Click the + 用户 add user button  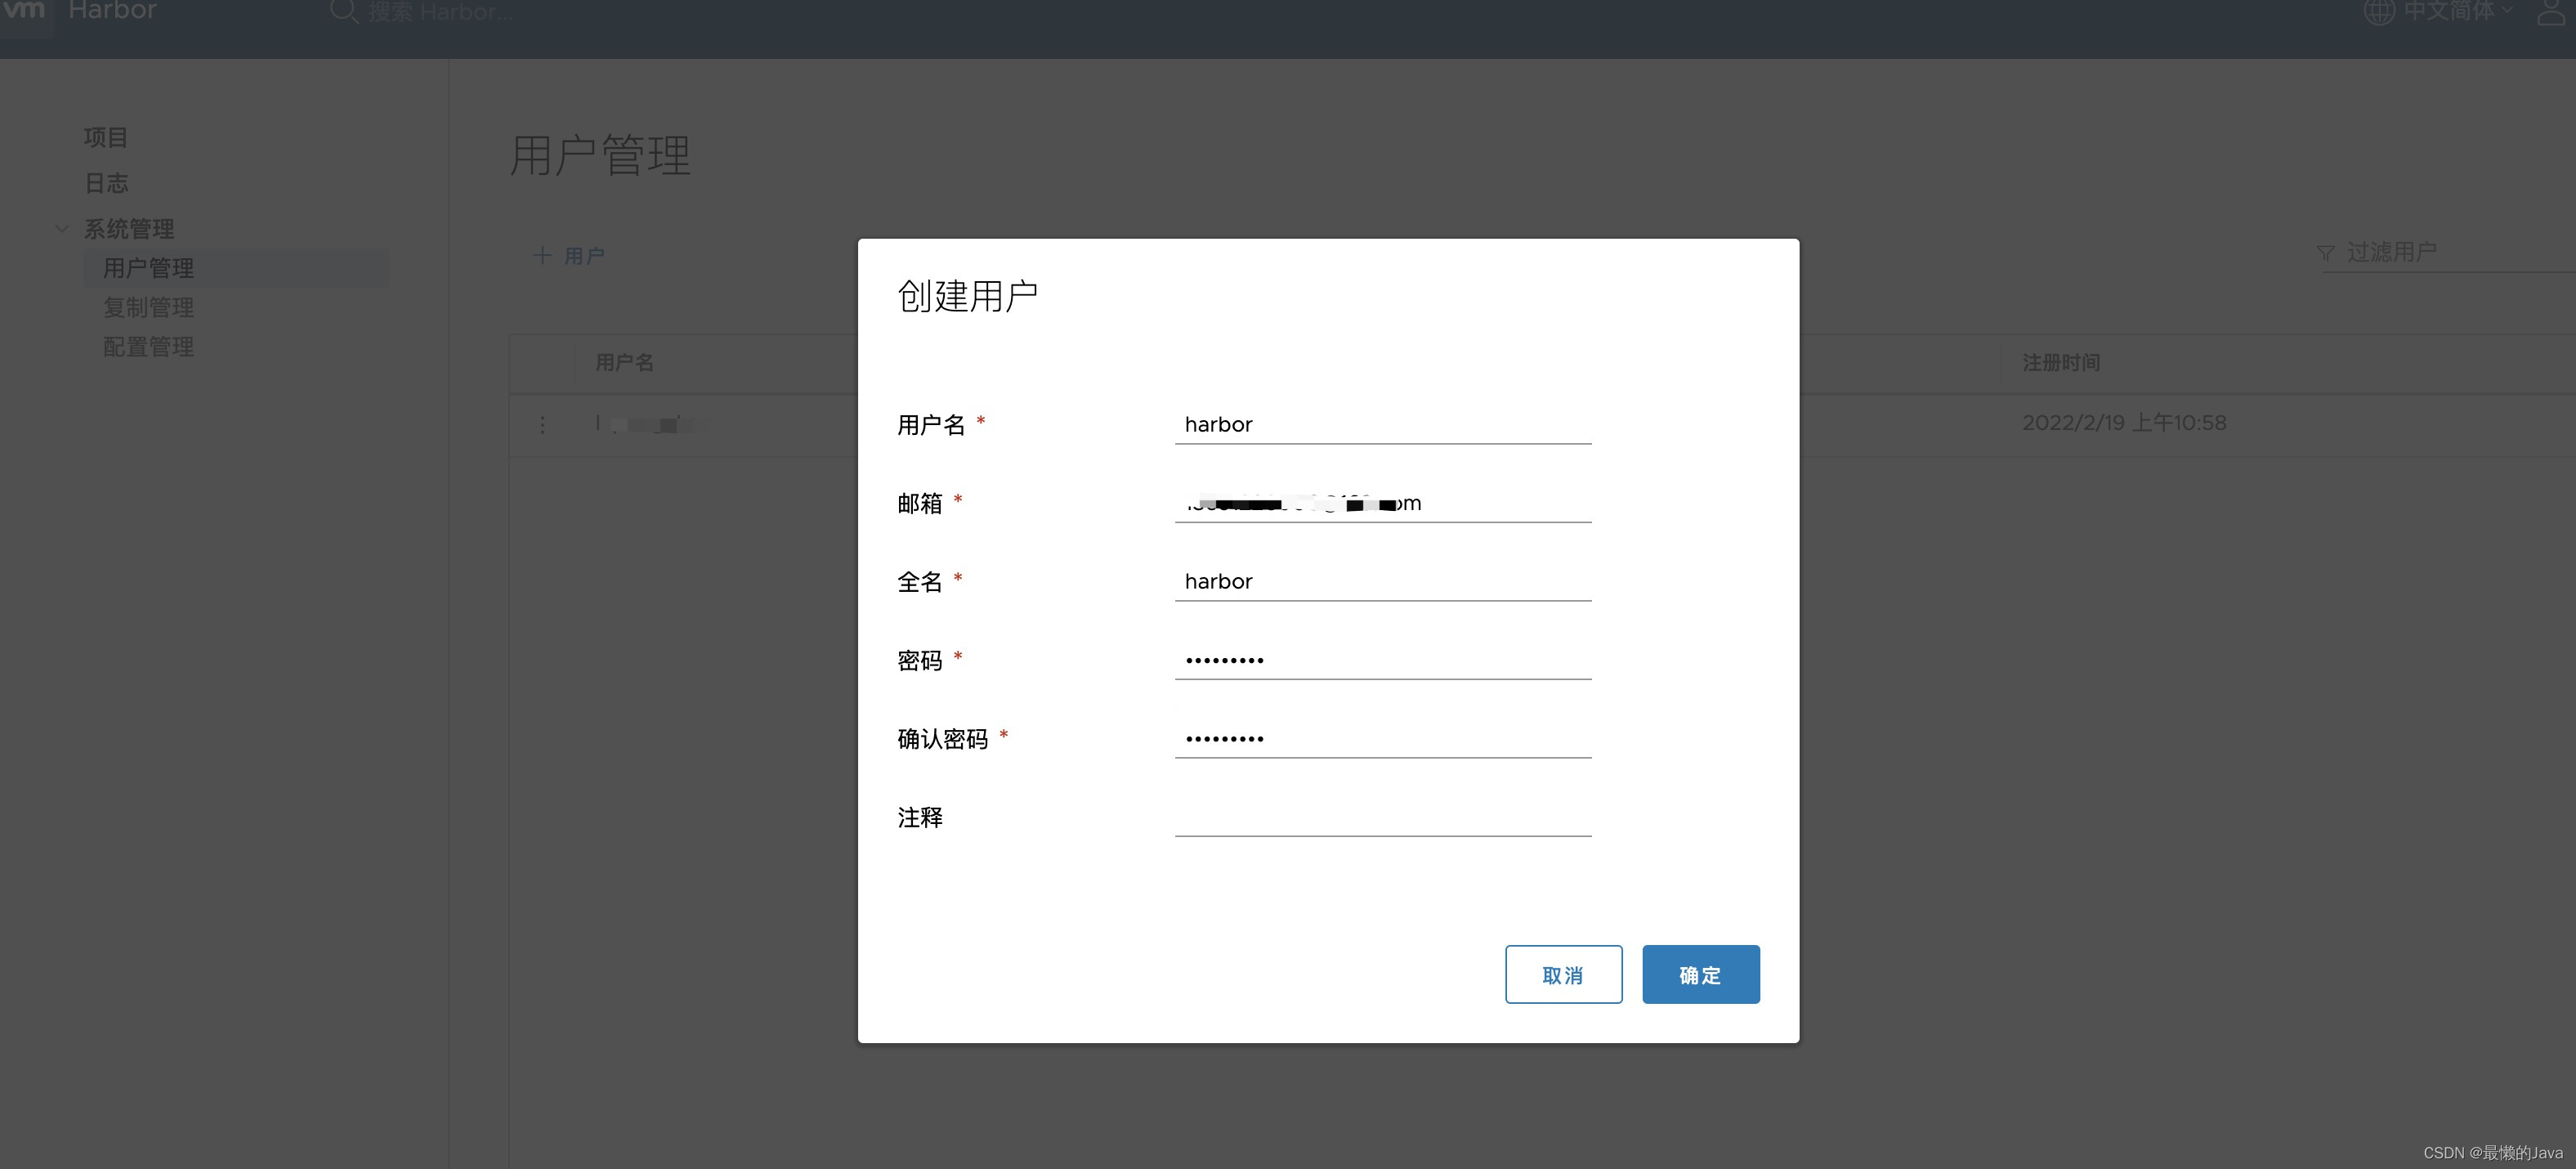coord(569,256)
